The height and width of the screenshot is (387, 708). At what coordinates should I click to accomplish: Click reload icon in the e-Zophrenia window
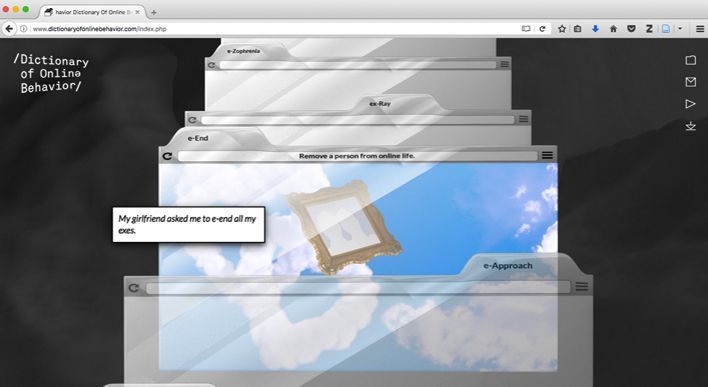pos(211,65)
